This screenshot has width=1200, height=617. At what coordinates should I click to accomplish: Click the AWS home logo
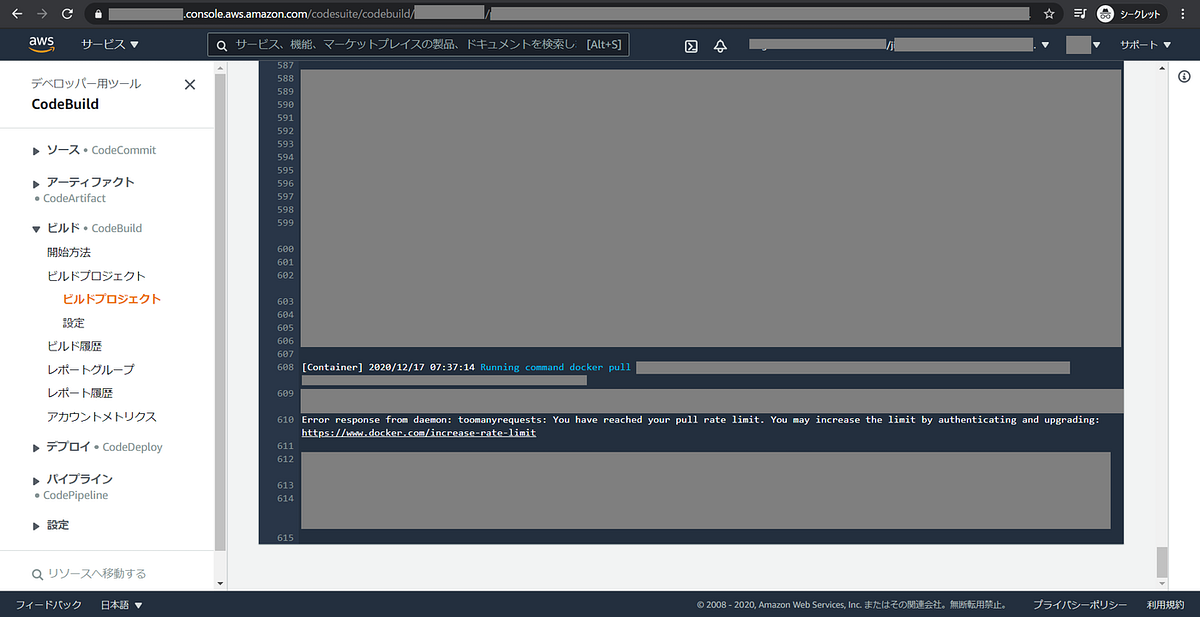click(41, 44)
